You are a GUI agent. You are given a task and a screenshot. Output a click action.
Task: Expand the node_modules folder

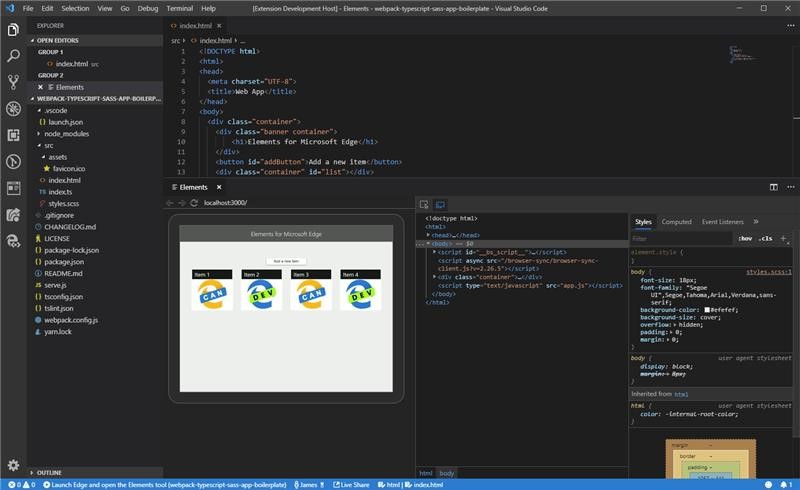point(66,133)
